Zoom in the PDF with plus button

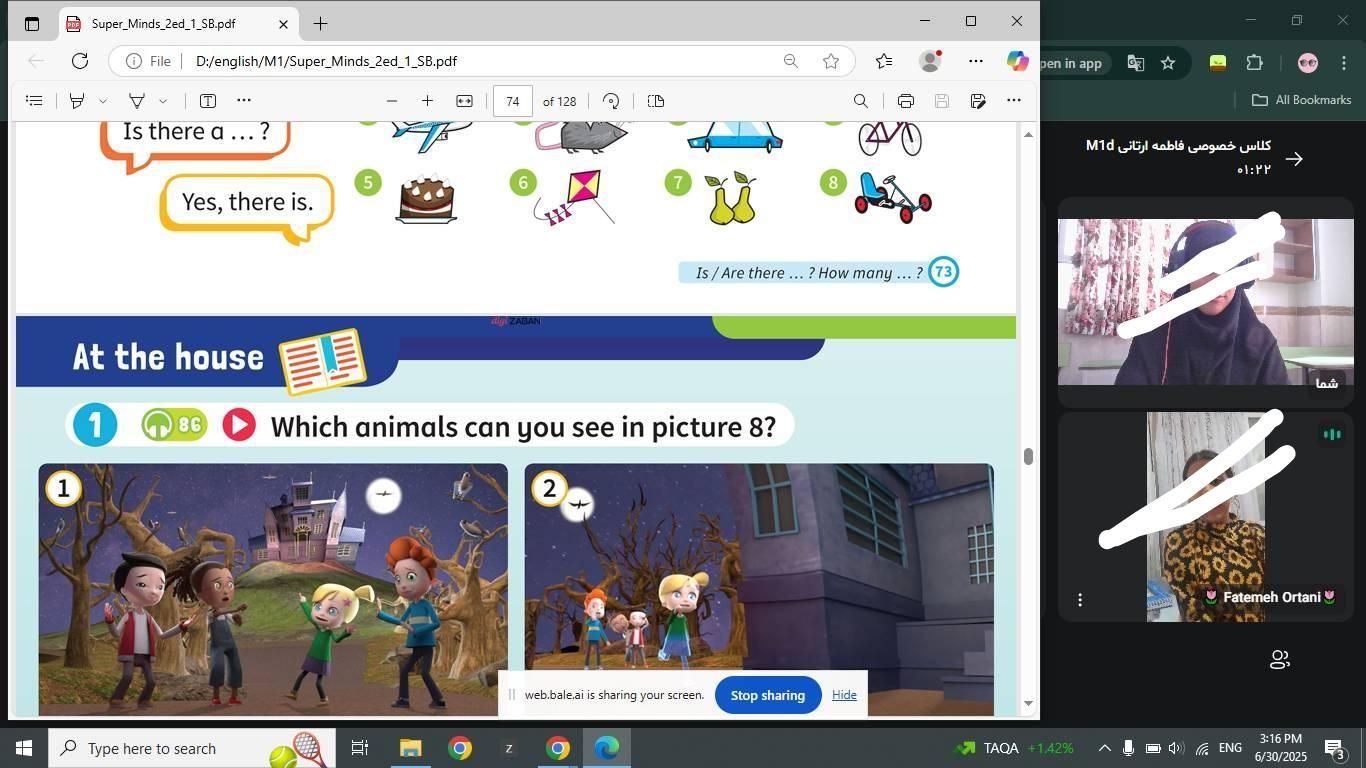pyautogui.click(x=427, y=101)
